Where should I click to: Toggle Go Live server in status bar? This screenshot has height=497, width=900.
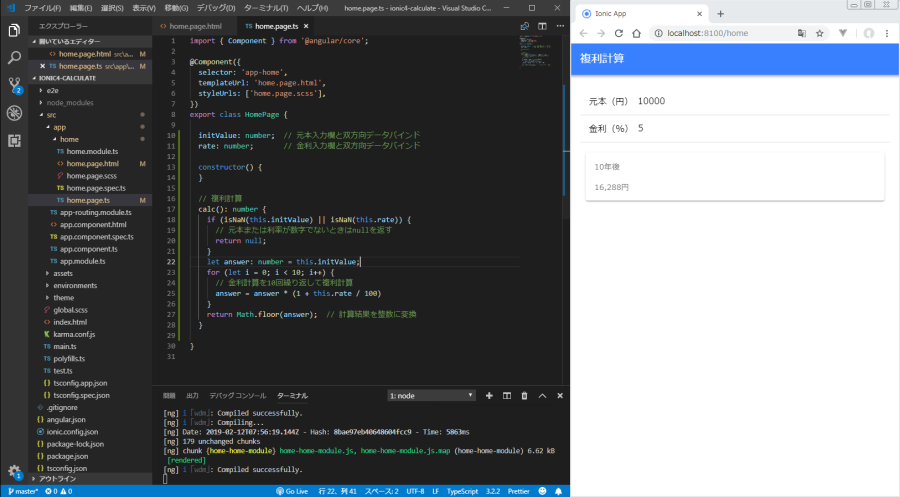(292, 491)
